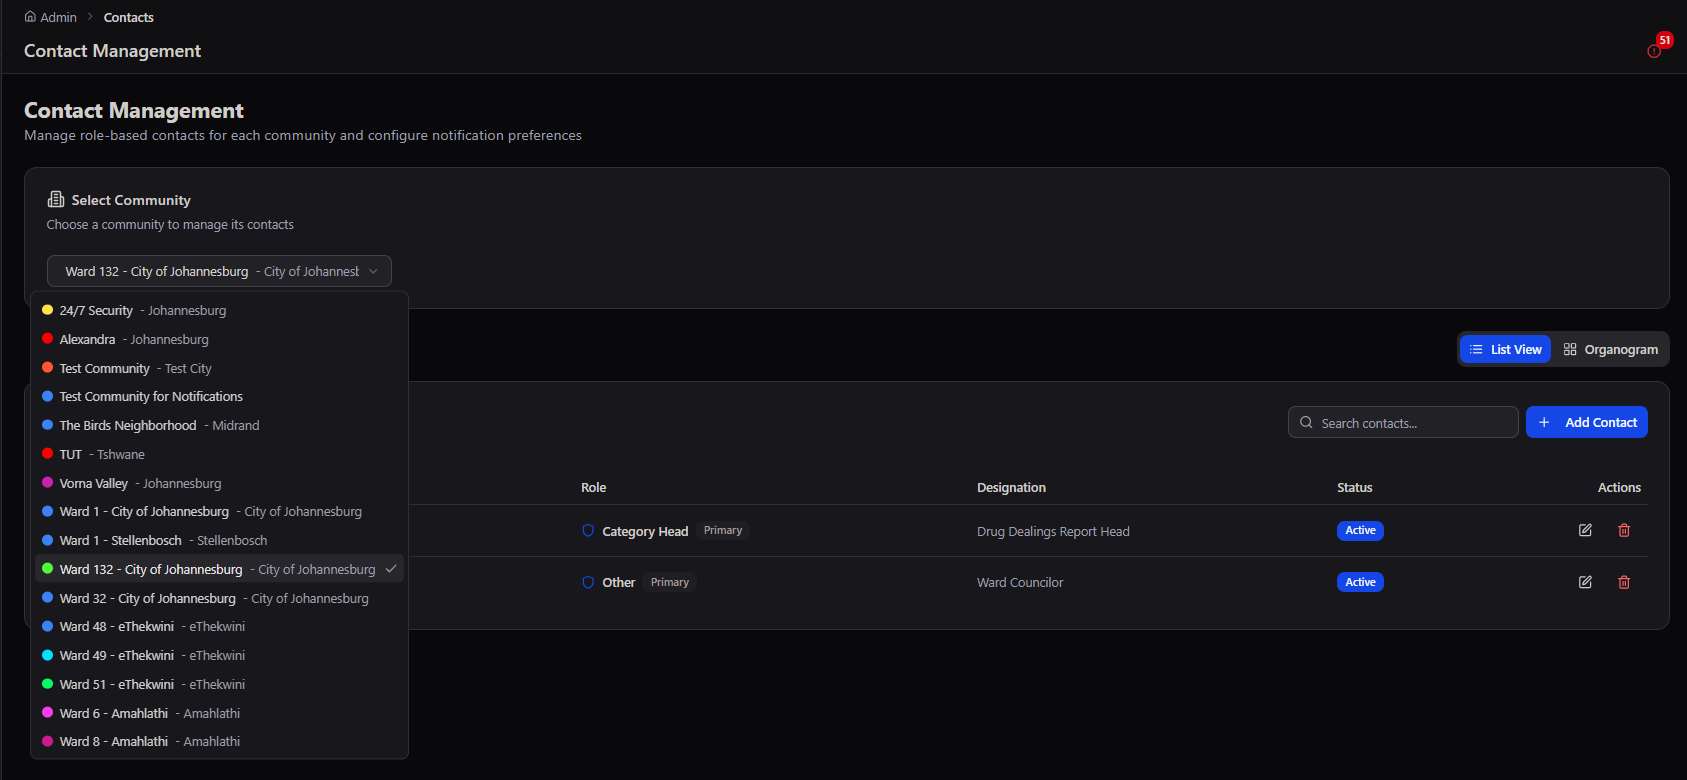Click Add Contact button
The image size is (1687, 780).
[x=1586, y=422]
